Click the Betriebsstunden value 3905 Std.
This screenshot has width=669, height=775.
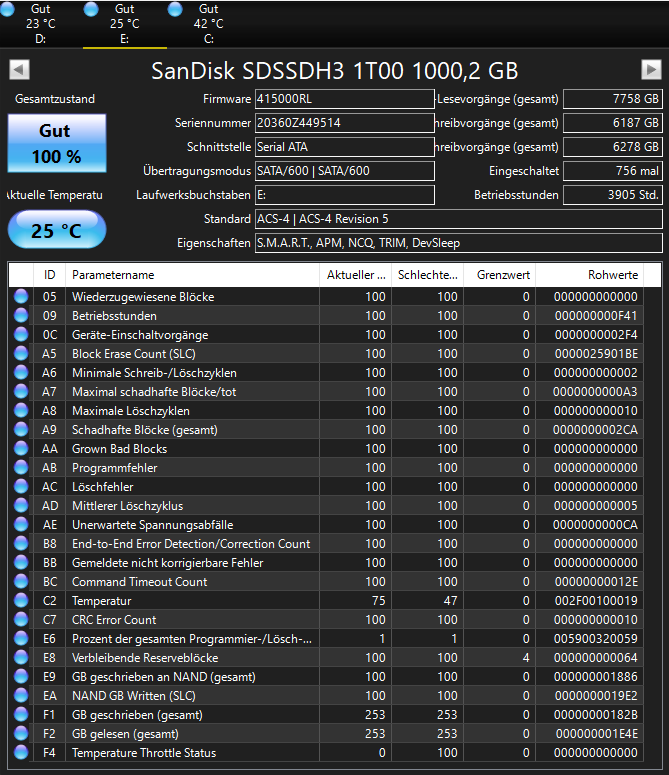pyautogui.click(x=613, y=195)
